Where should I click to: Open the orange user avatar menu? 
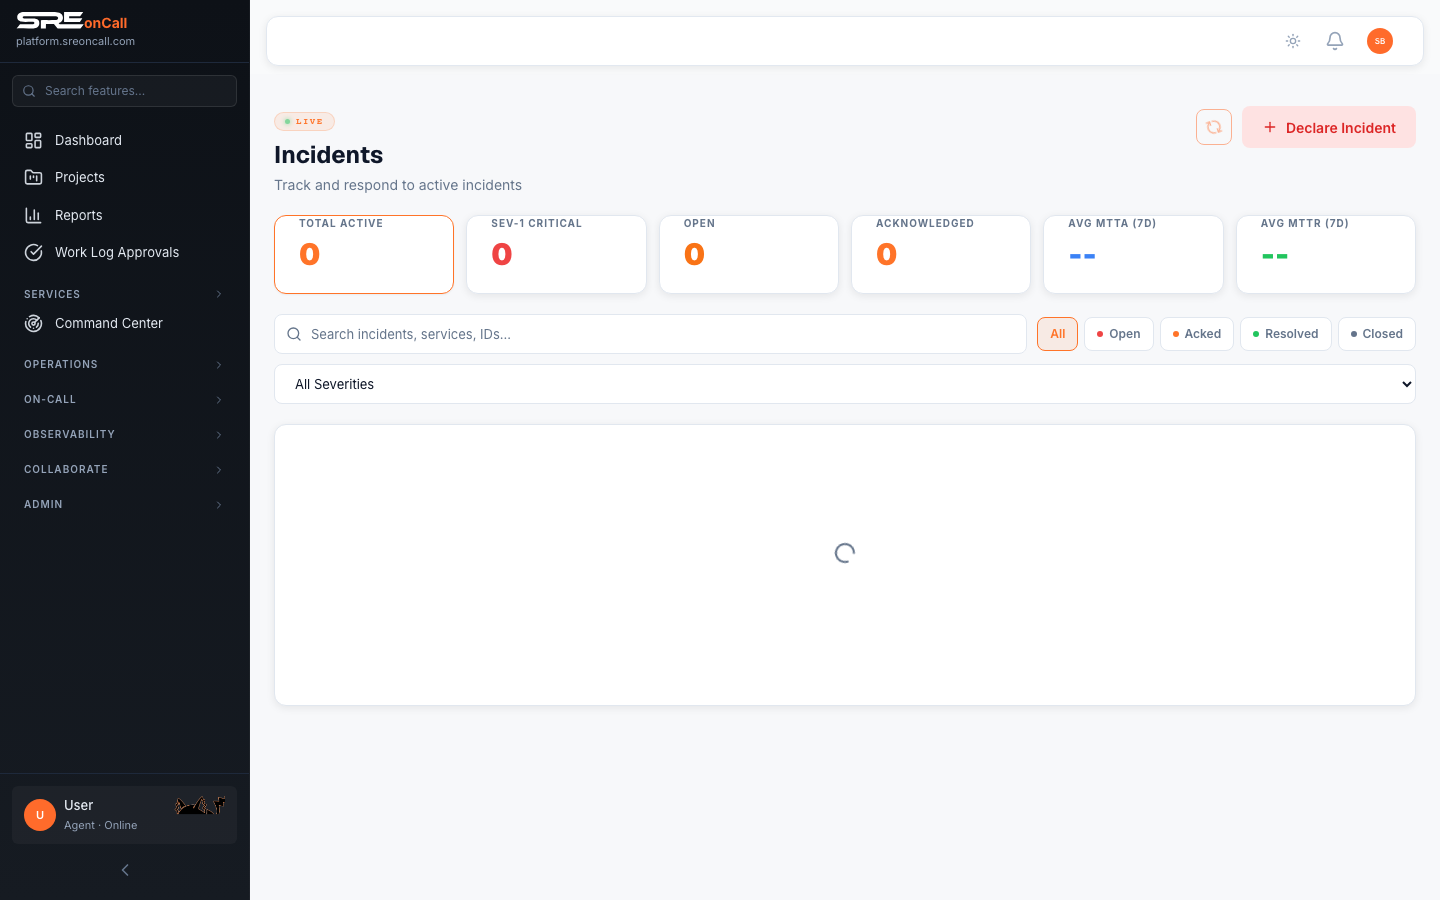pyautogui.click(x=1379, y=41)
